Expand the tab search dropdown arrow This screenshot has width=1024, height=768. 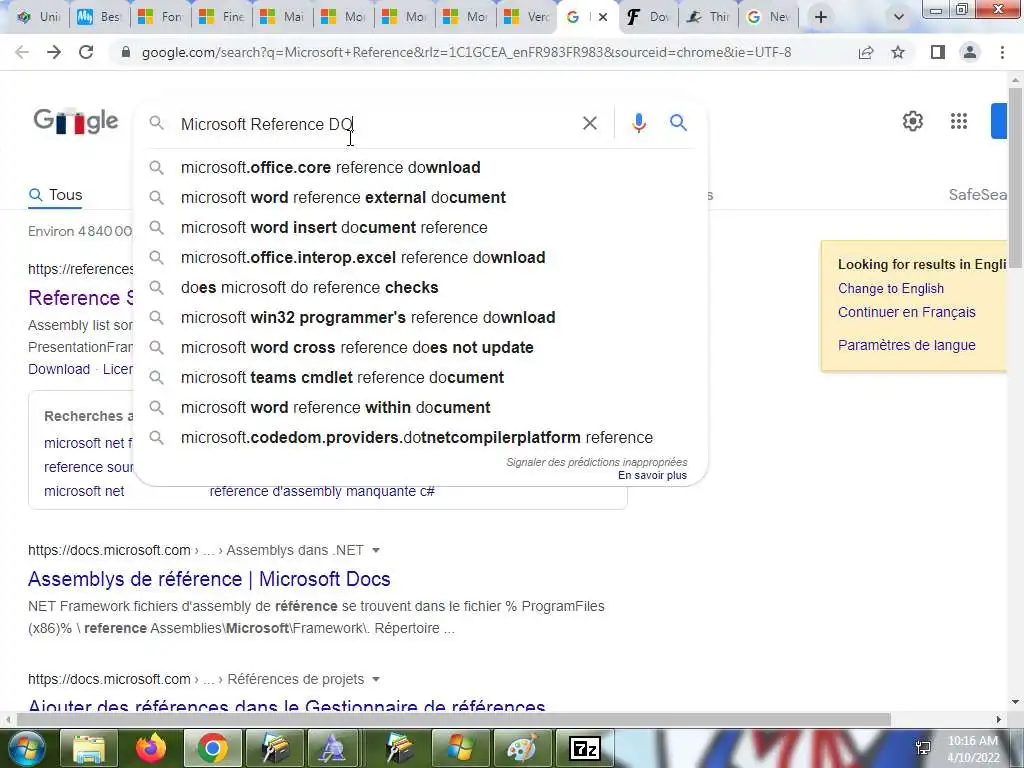click(899, 18)
